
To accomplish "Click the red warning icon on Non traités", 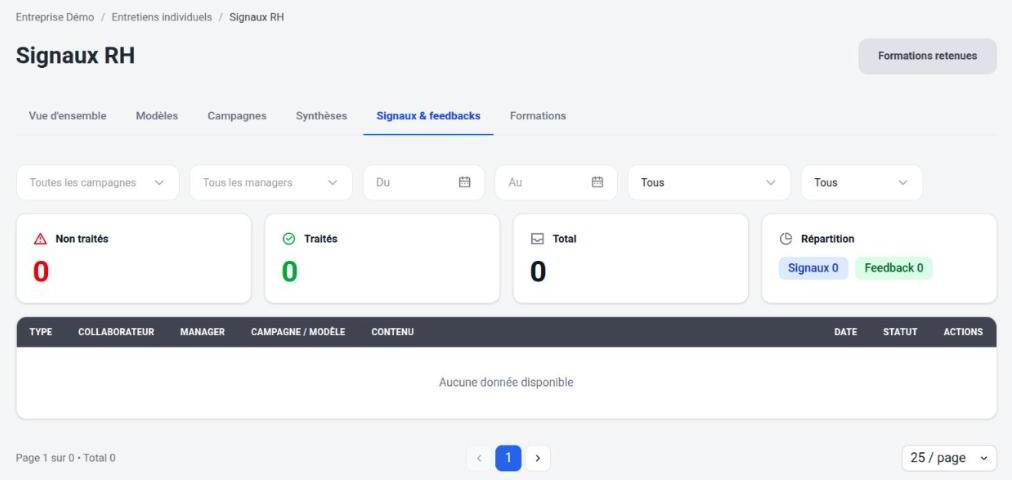I will coord(40,239).
